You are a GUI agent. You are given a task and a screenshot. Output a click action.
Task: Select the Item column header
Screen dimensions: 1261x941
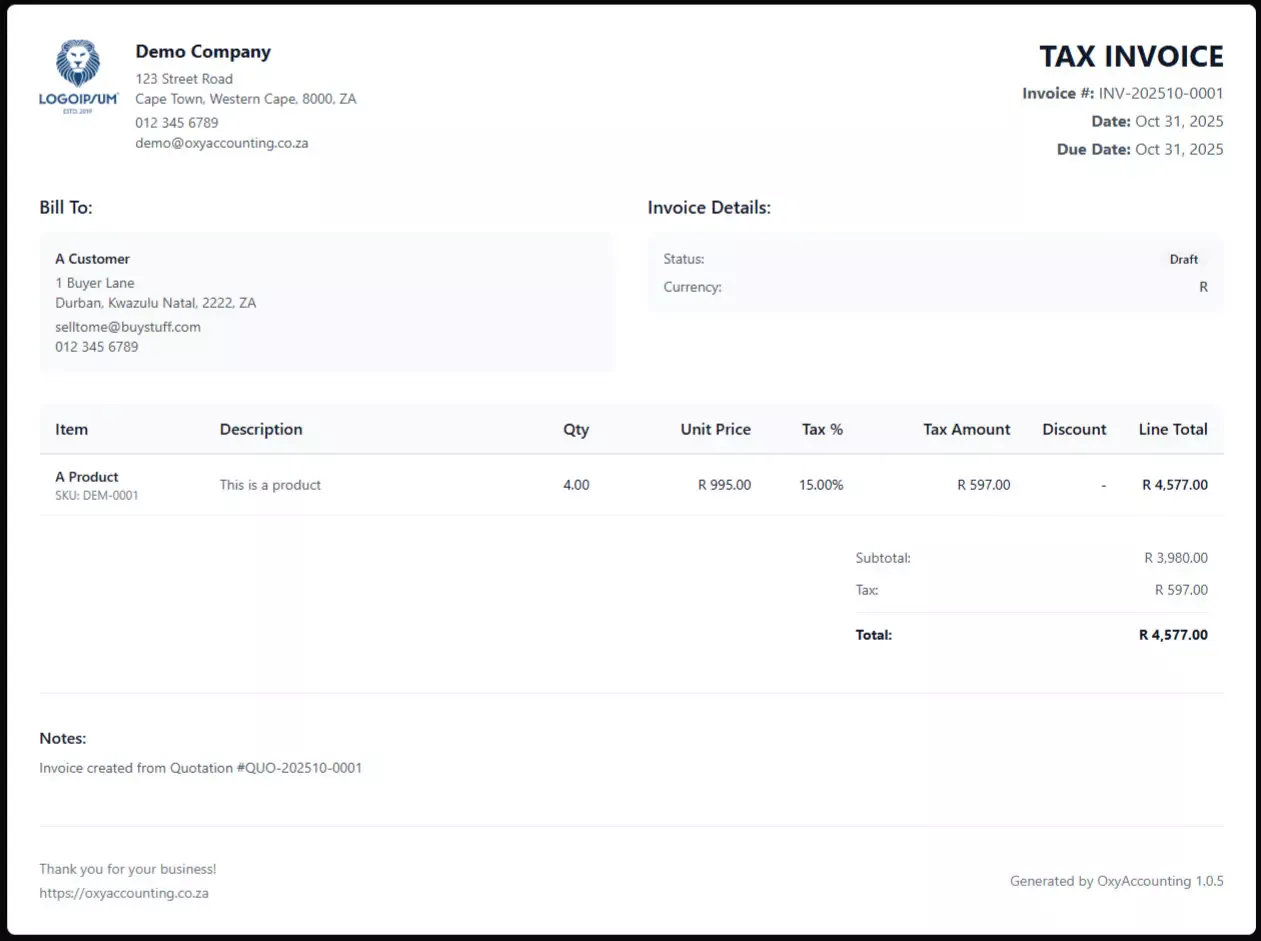[x=71, y=429]
